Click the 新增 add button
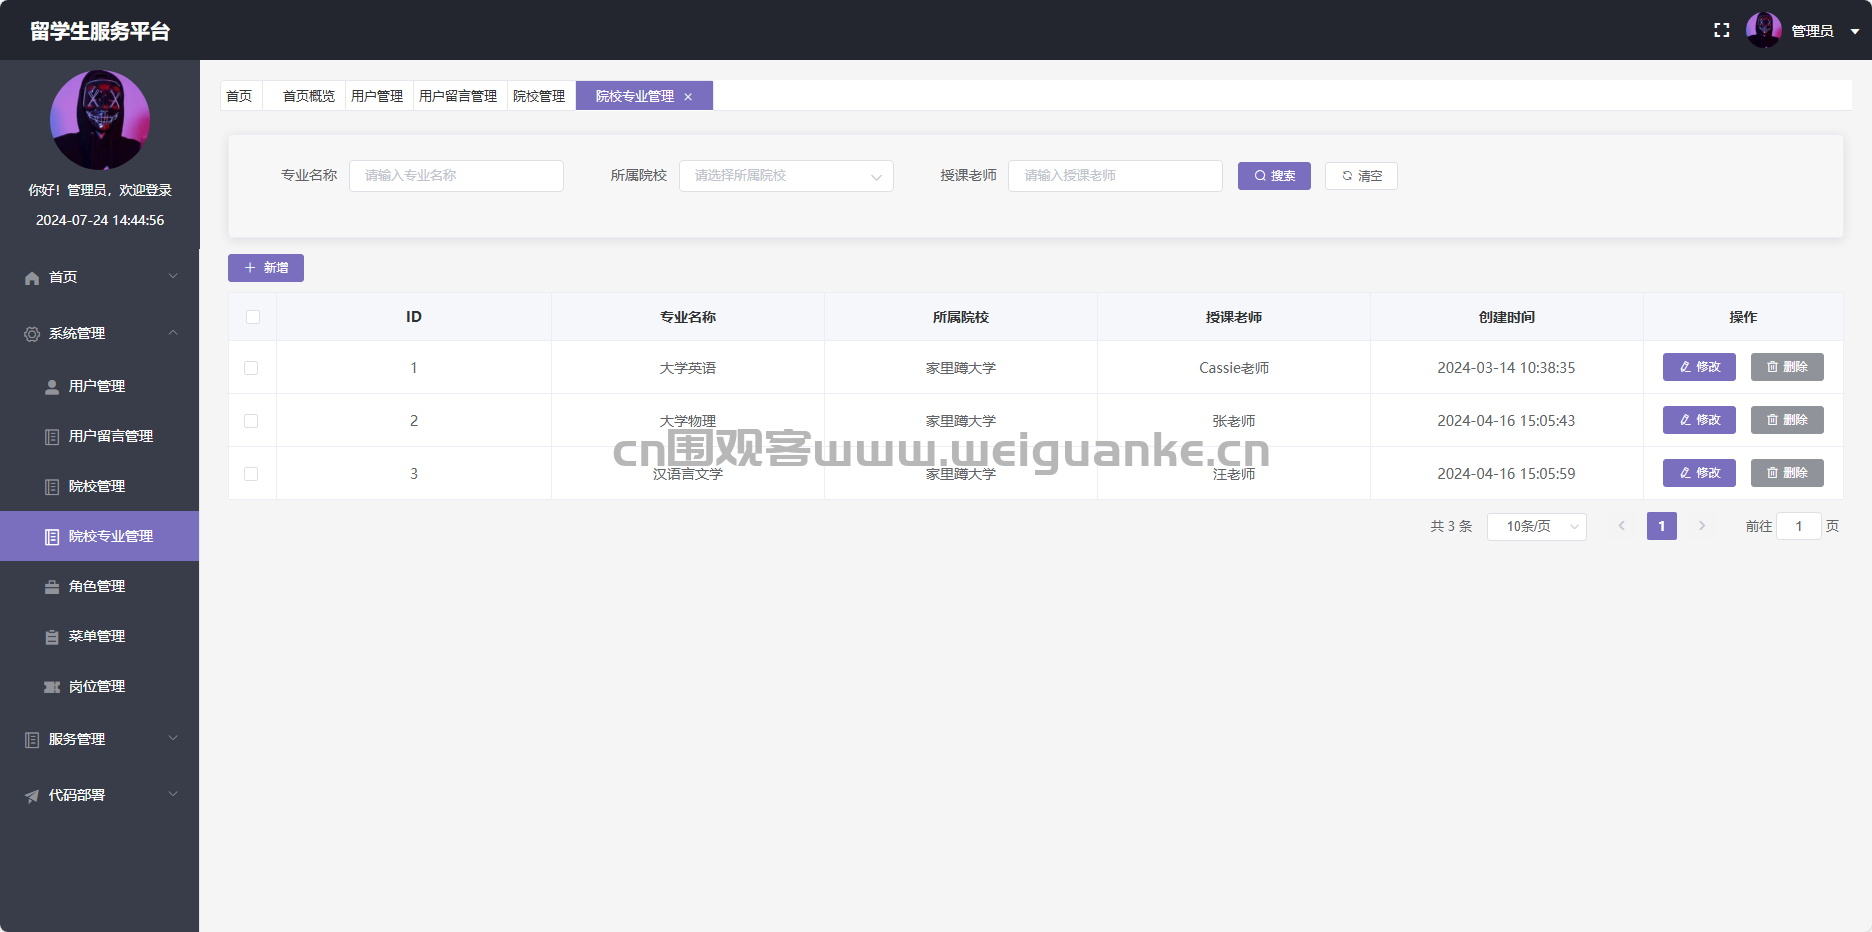Image resolution: width=1872 pixels, height=932 pixels. click(266, 268)
